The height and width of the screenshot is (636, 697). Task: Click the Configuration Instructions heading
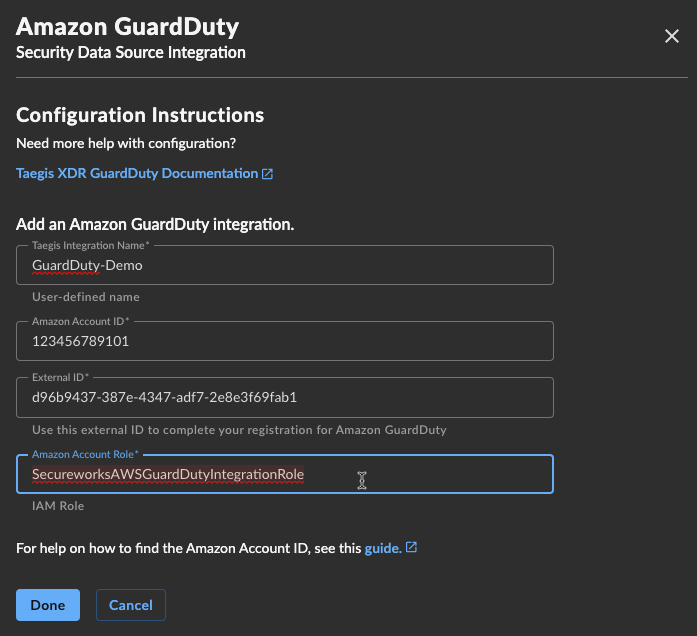tap(140, 115)
